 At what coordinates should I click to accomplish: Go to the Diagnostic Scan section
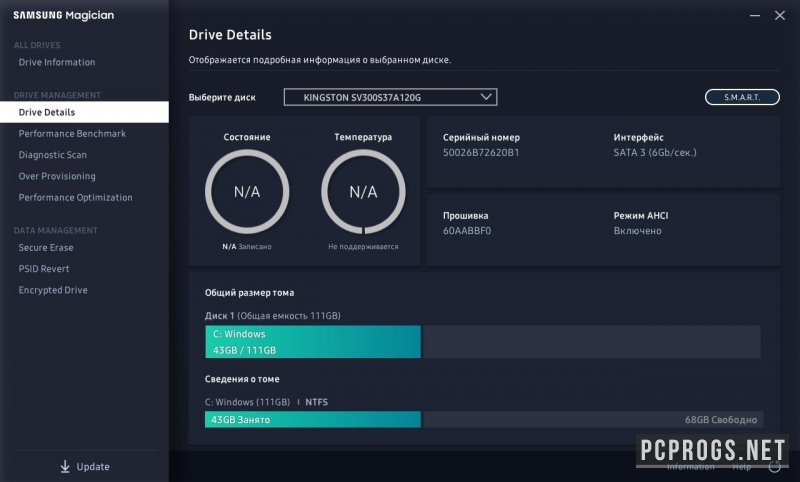(52, 155)
